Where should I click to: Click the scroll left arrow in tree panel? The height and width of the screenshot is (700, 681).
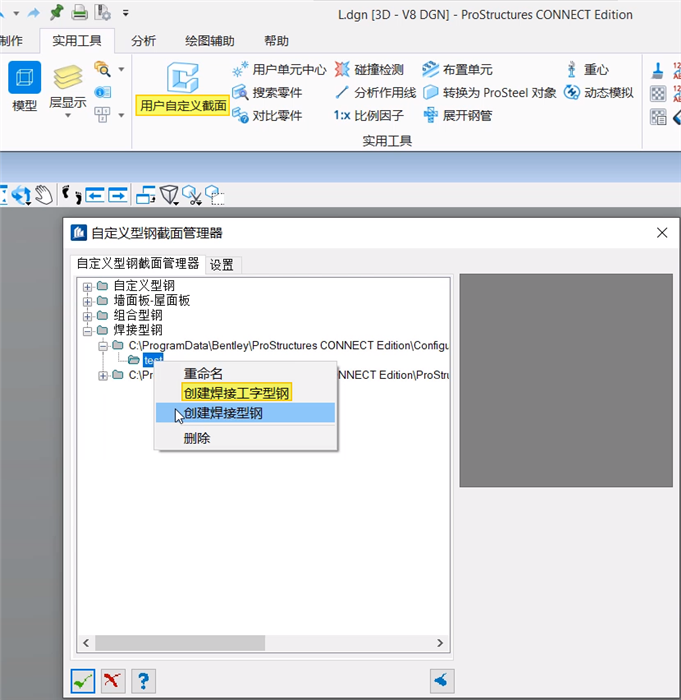[86, 643]
